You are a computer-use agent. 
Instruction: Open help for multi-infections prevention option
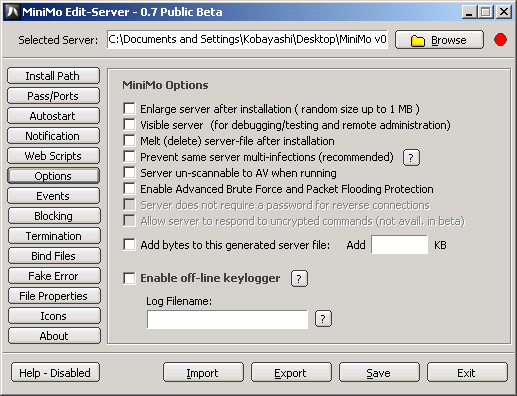pyautogui.click(x=411, y=157)
